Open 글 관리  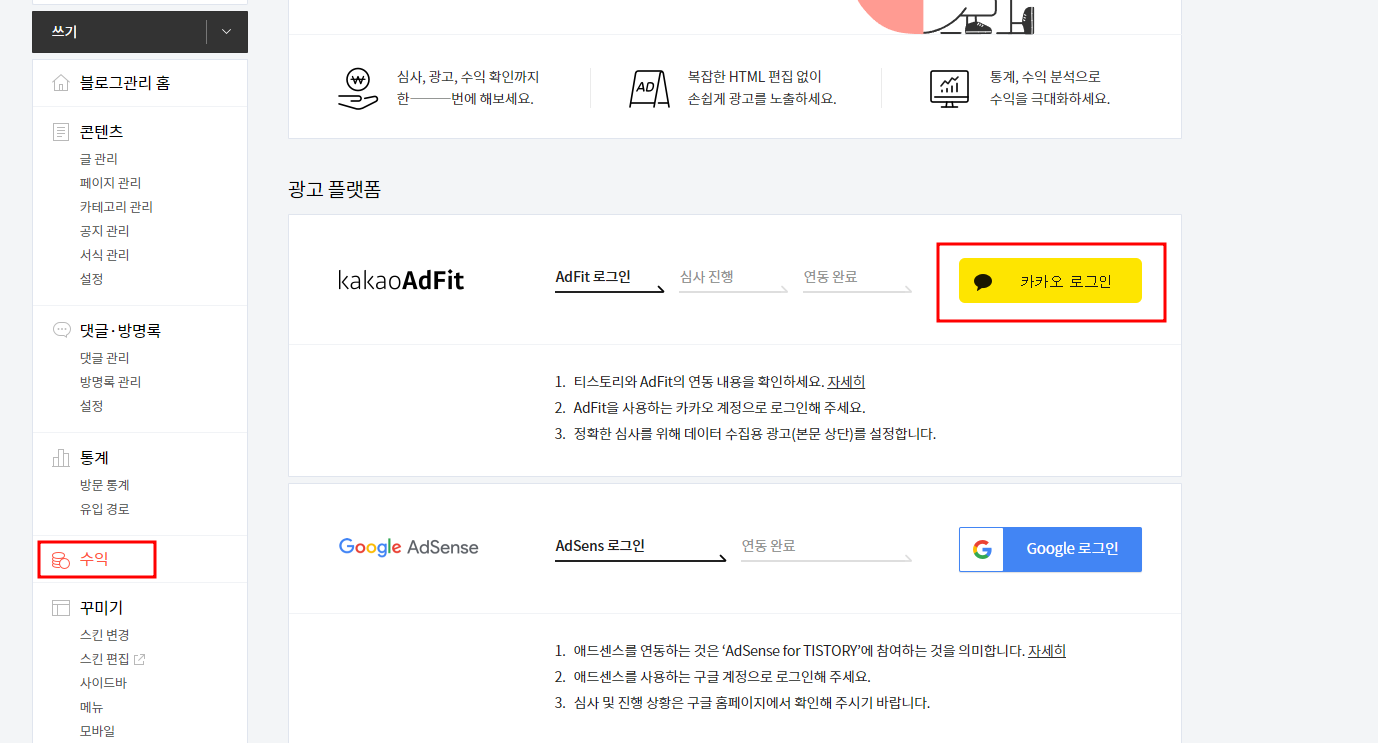(99, 159)
